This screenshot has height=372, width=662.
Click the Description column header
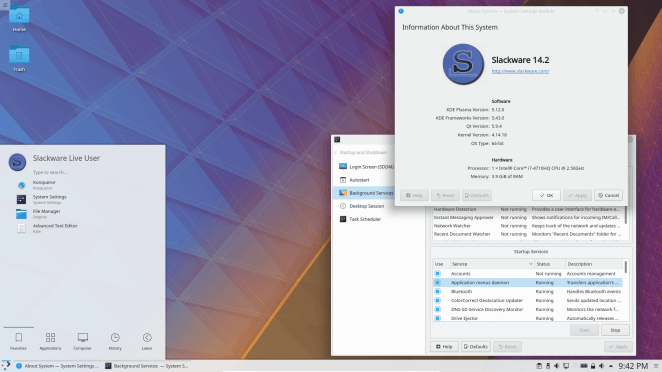pos(594,264)
